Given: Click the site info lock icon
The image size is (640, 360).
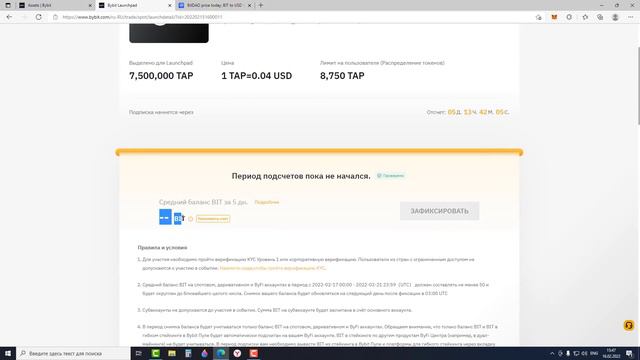Looking at the screenshot, I should tap(56, 17).
